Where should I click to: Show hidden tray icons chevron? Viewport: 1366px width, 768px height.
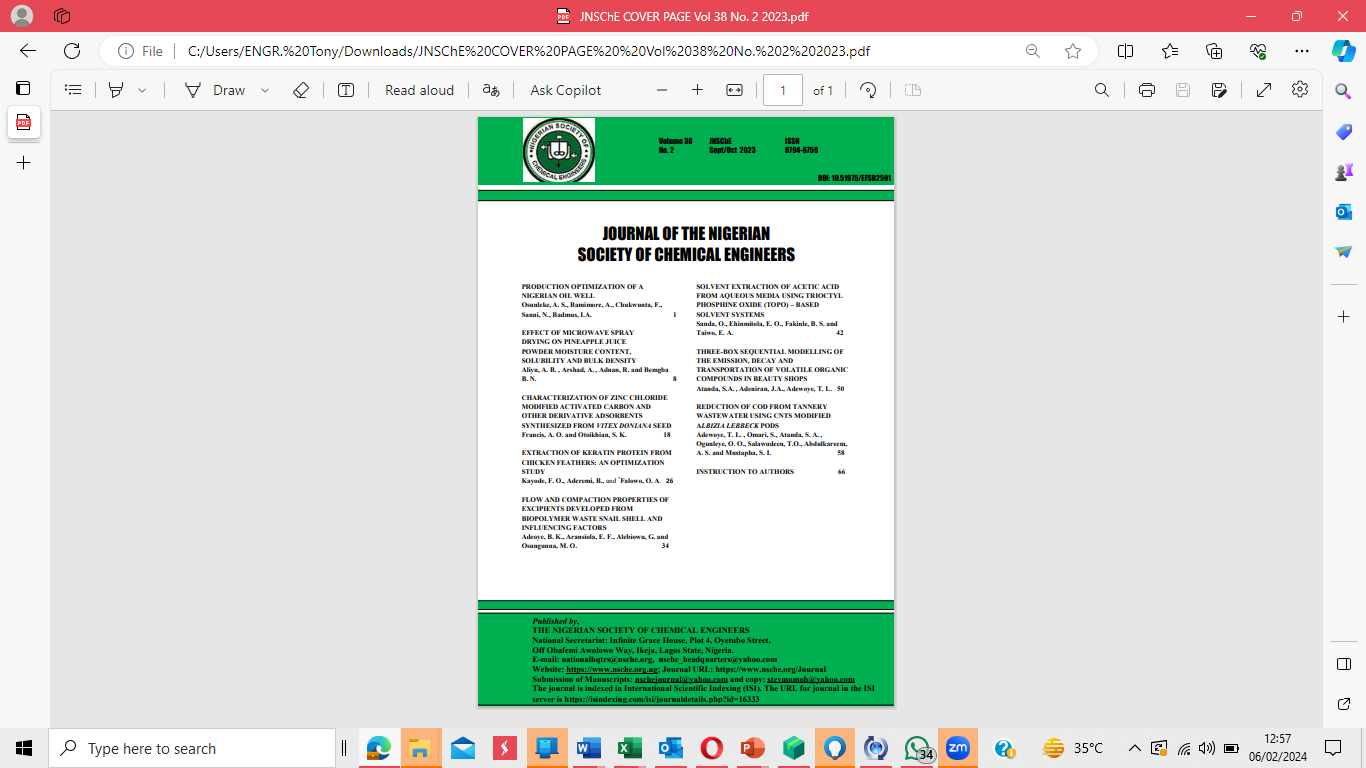point(1134,748)
